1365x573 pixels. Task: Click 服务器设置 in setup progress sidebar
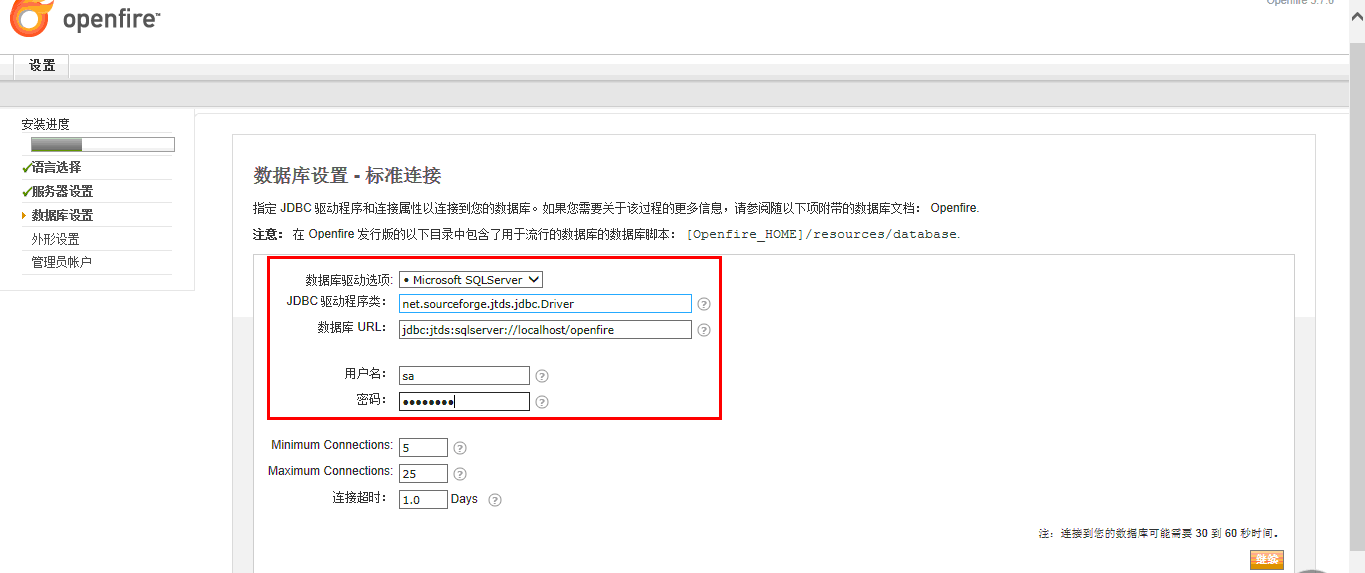[x=62, y=191]
